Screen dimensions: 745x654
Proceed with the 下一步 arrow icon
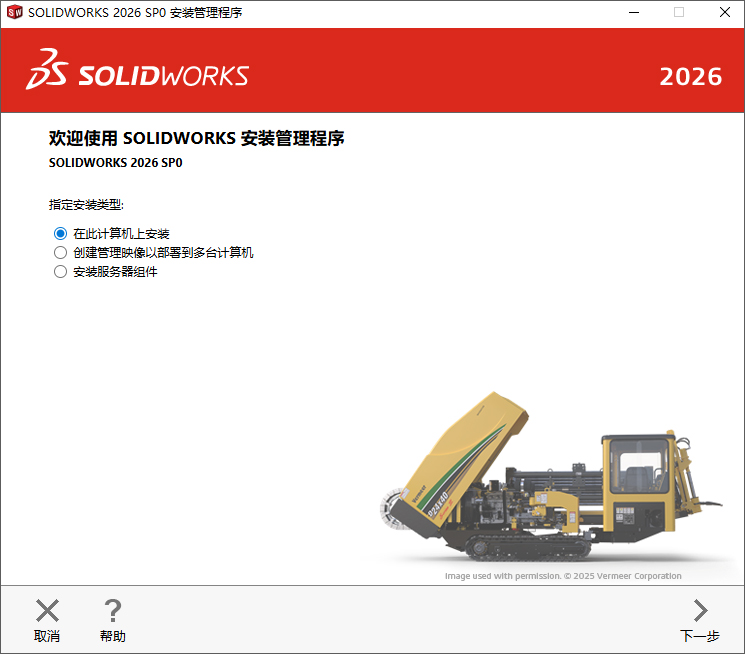tap(700, 611)
